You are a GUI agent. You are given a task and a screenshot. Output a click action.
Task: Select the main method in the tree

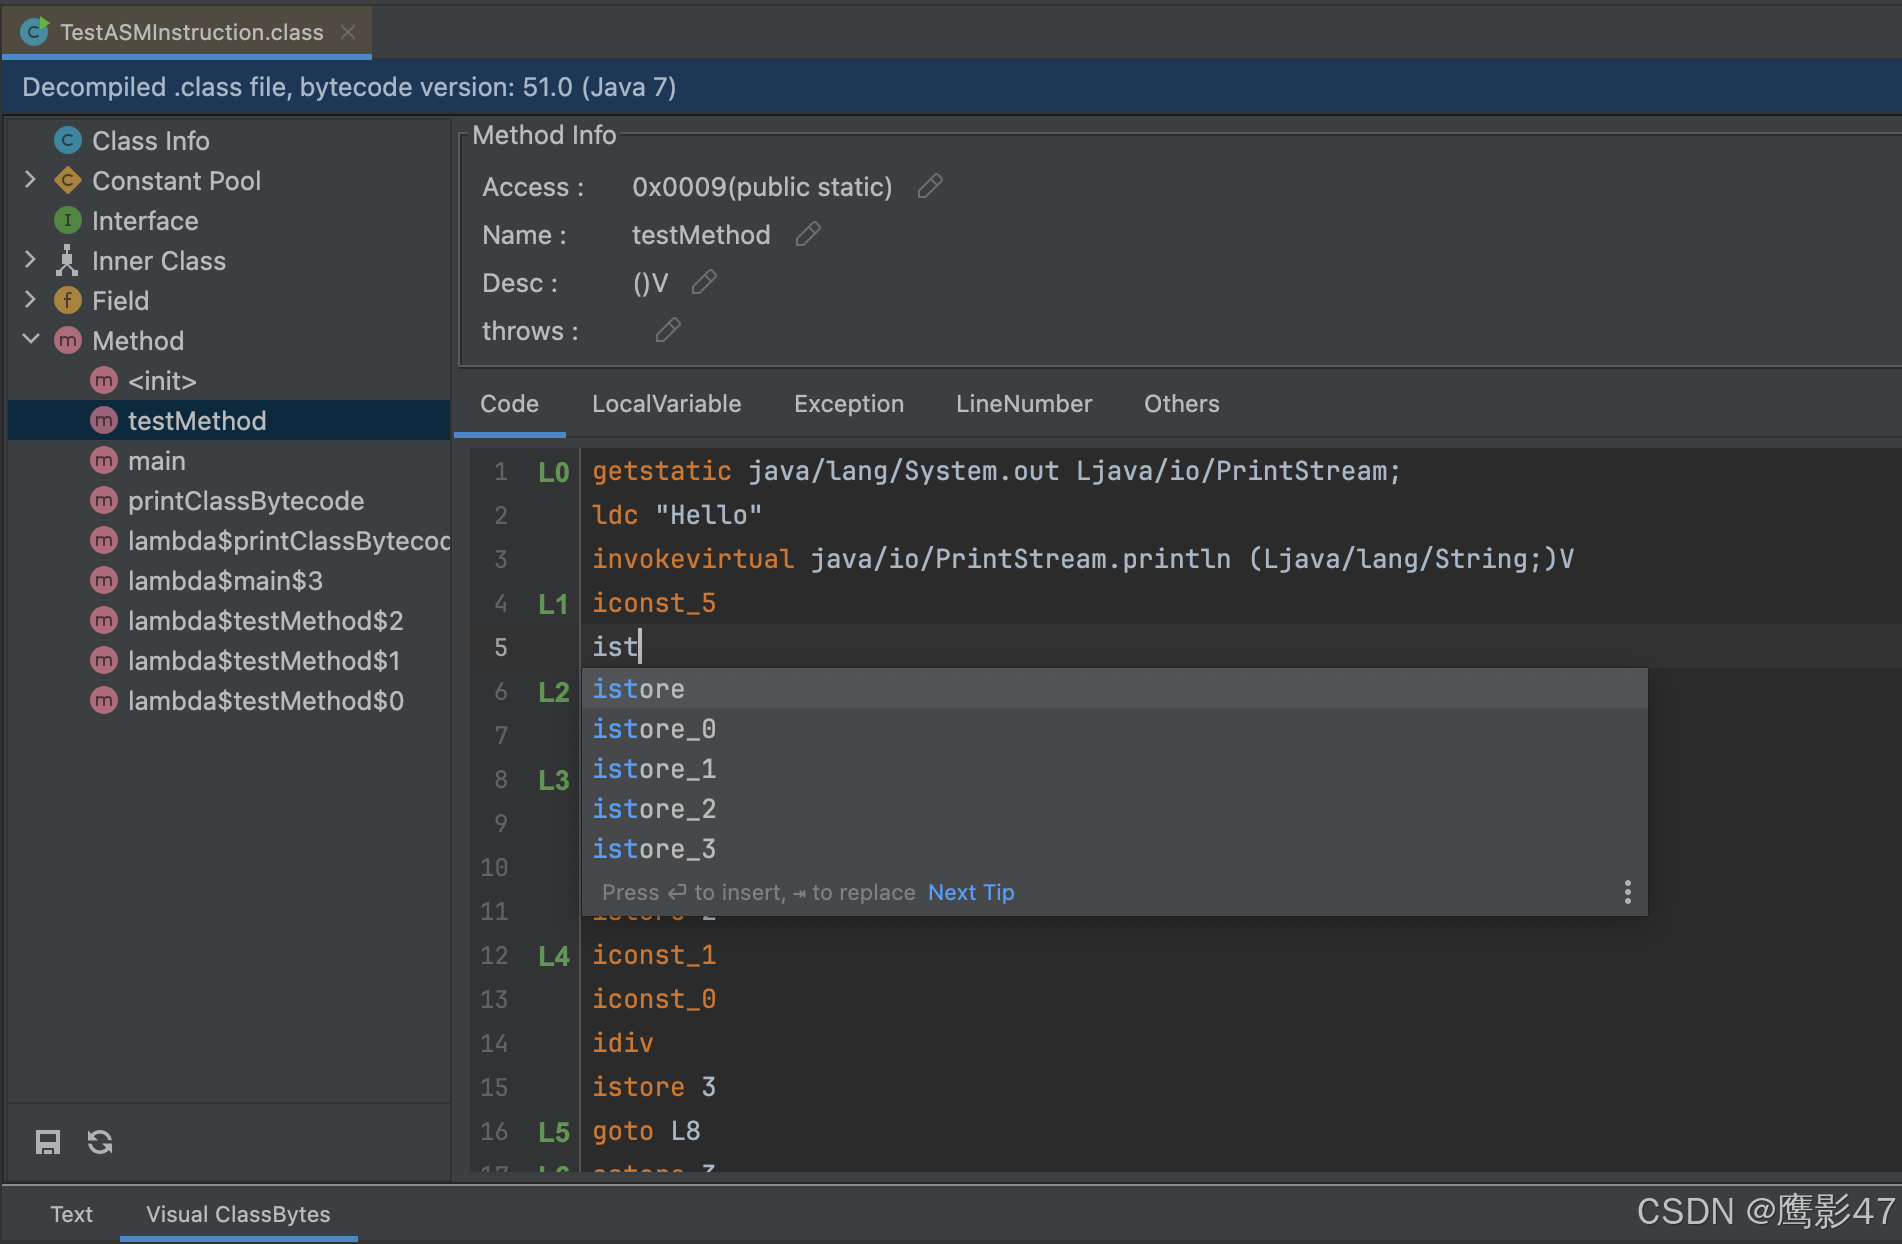[x=157, y=460]
